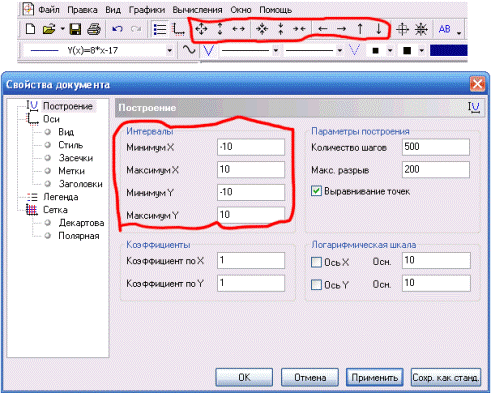Click the Применить button
The width and height of the screenshot is (491, 393).
click(x=375, y=377)
